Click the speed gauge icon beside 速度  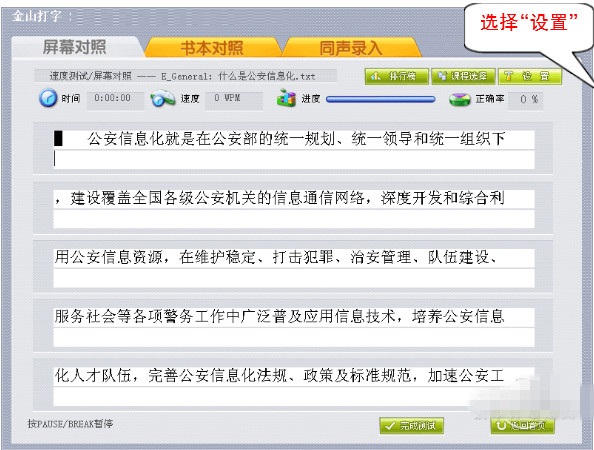163,98
